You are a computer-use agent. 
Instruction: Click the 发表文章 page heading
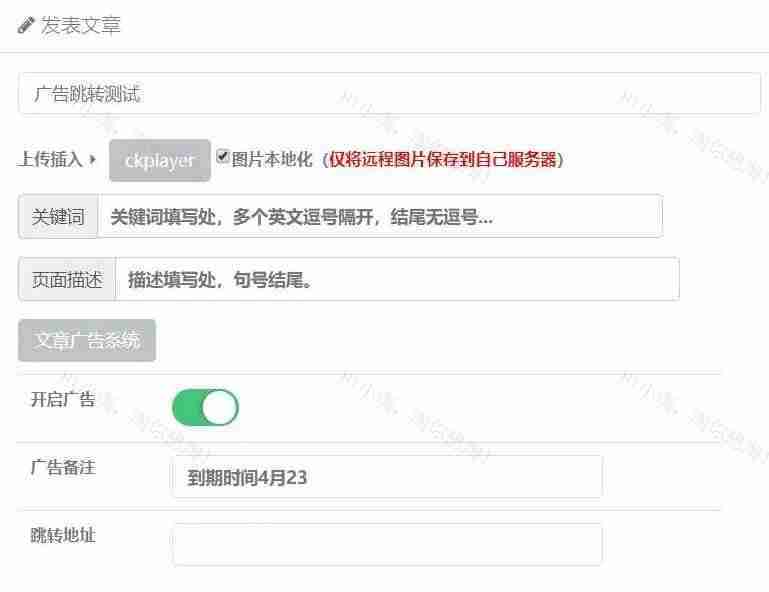point(80,26)
